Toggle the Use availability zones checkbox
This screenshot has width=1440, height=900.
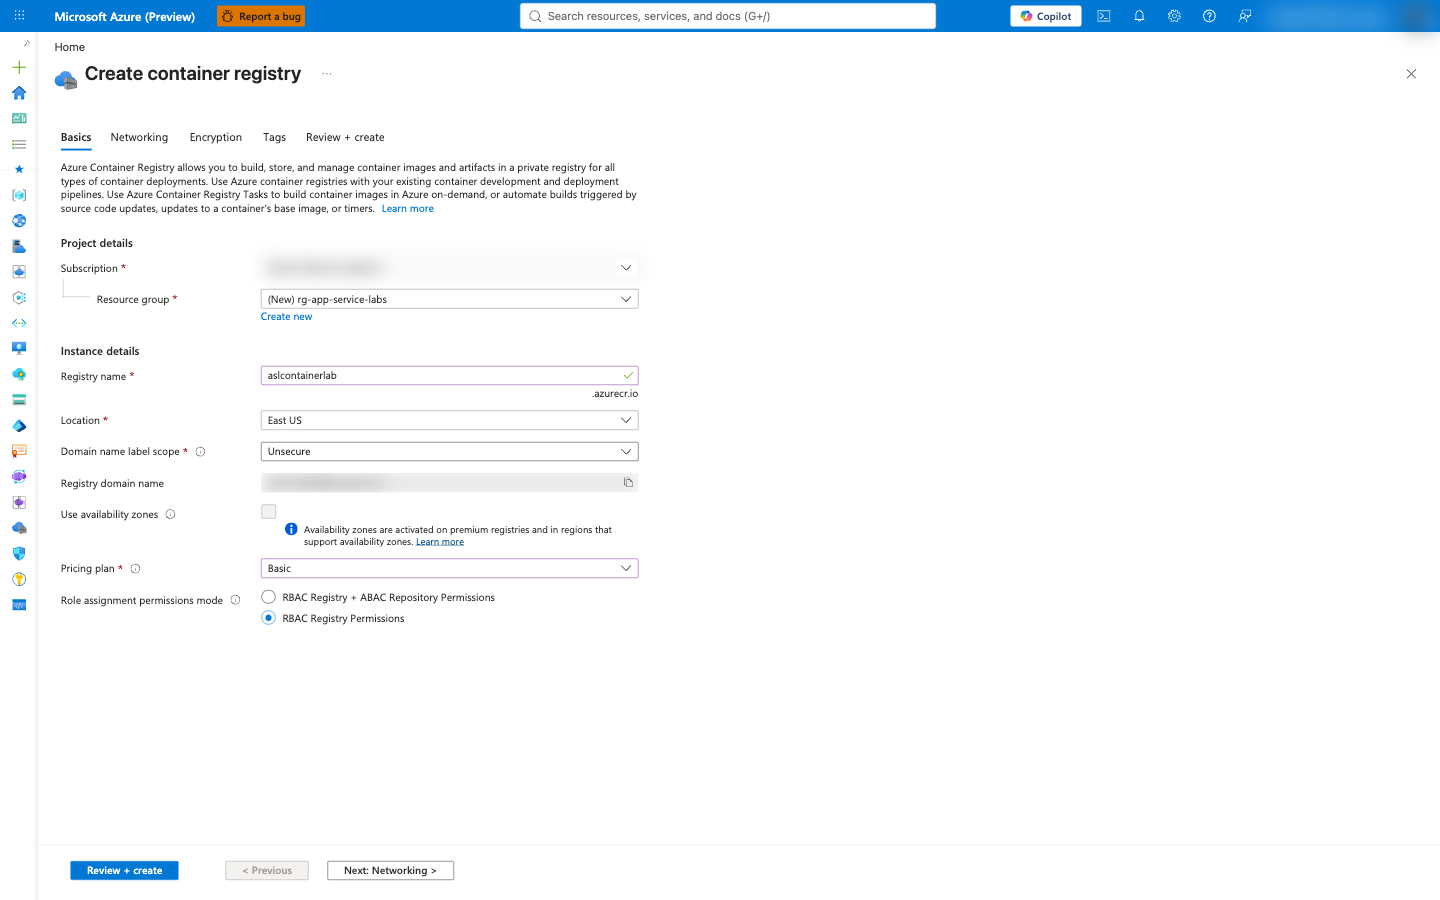(x=268, y=512)
